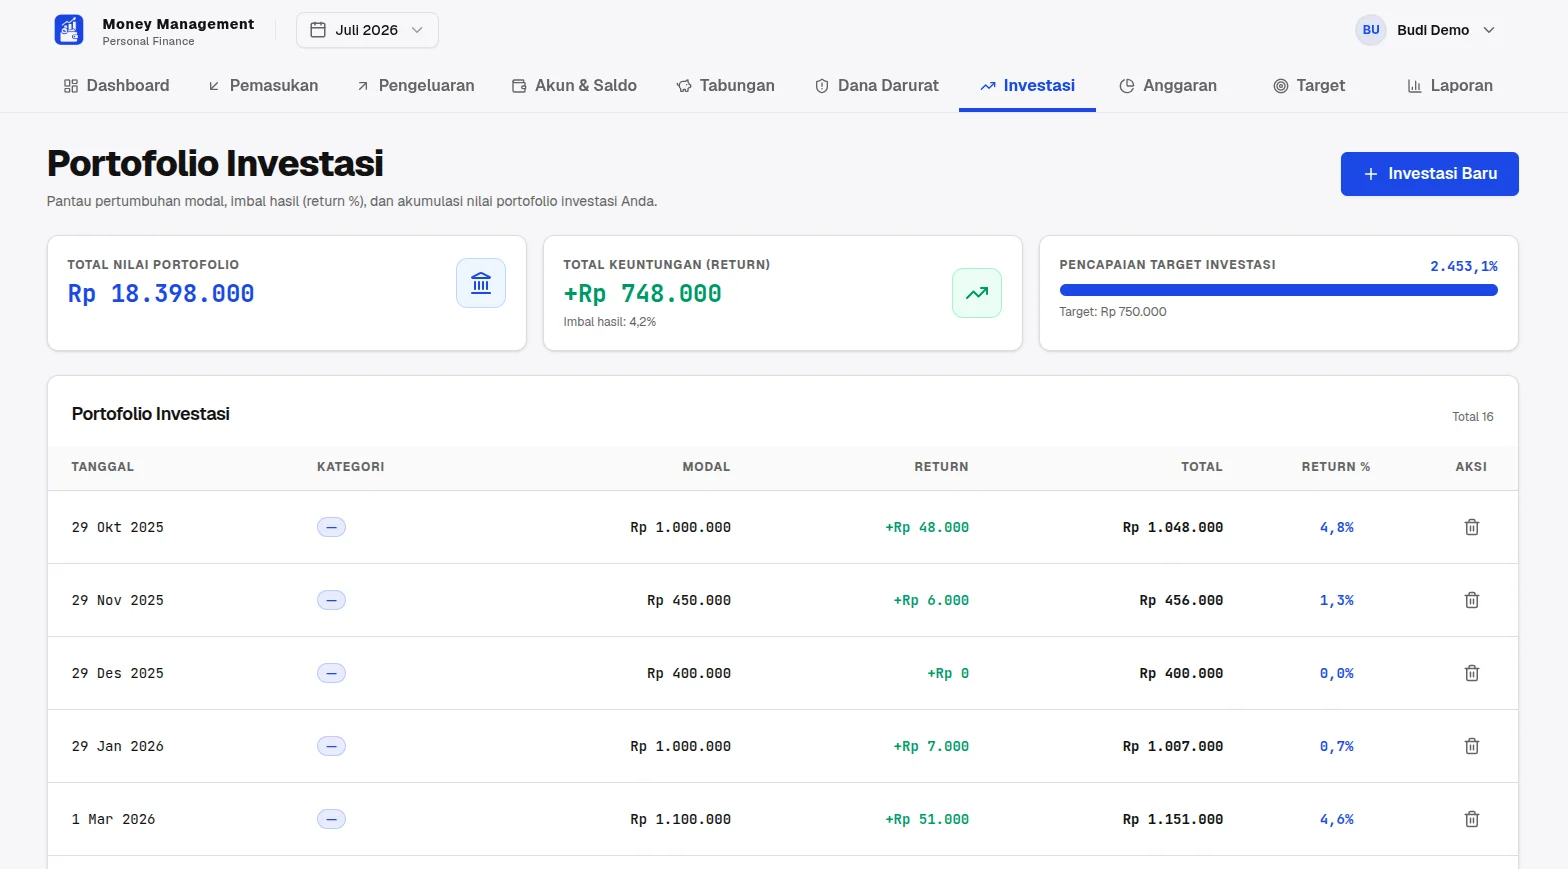Click the Rp 1.007.000 total cell

point(1173,746)
